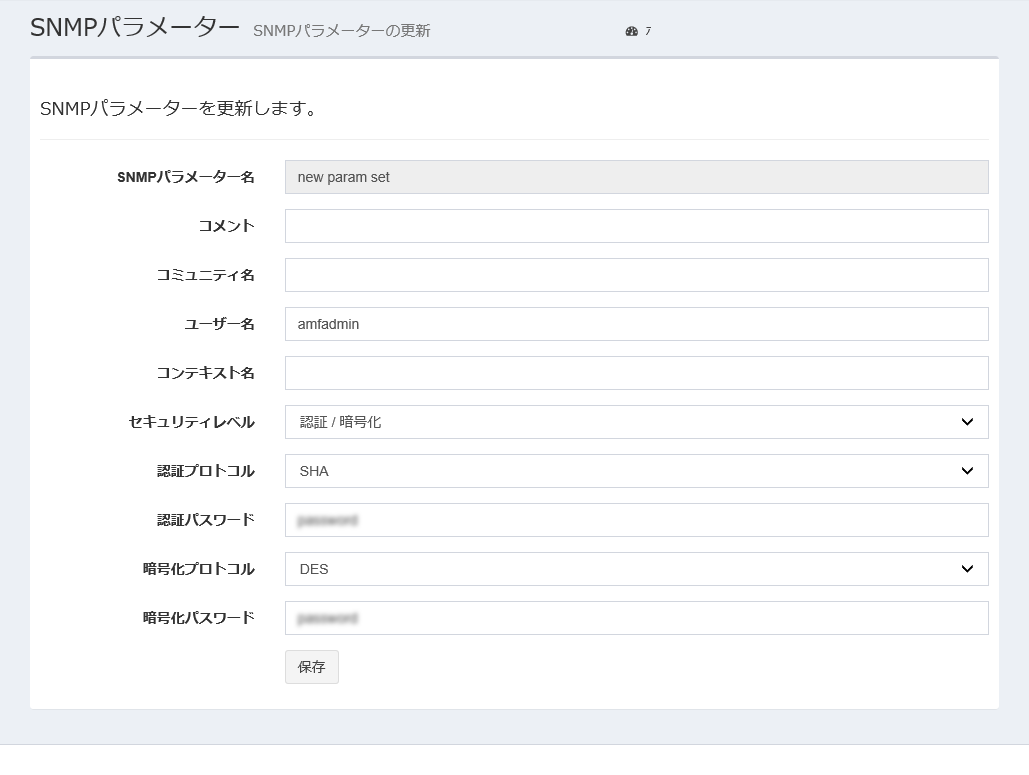Click the number 7 beside the gauge icon
This screenshot has height=775, width=1029.
click(x=648, y=32)
